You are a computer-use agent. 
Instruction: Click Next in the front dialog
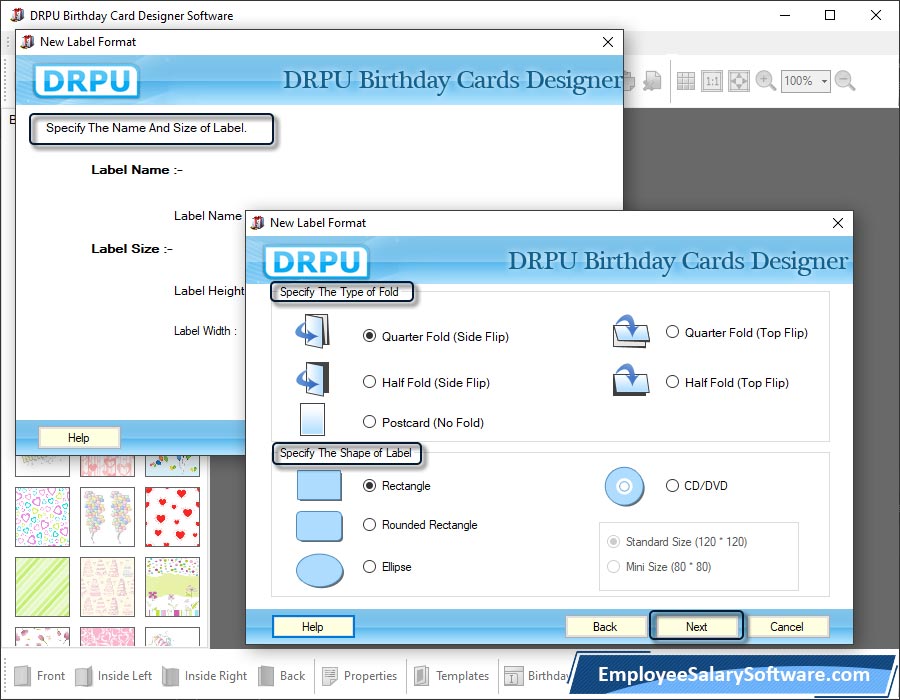tap(696, 627)
